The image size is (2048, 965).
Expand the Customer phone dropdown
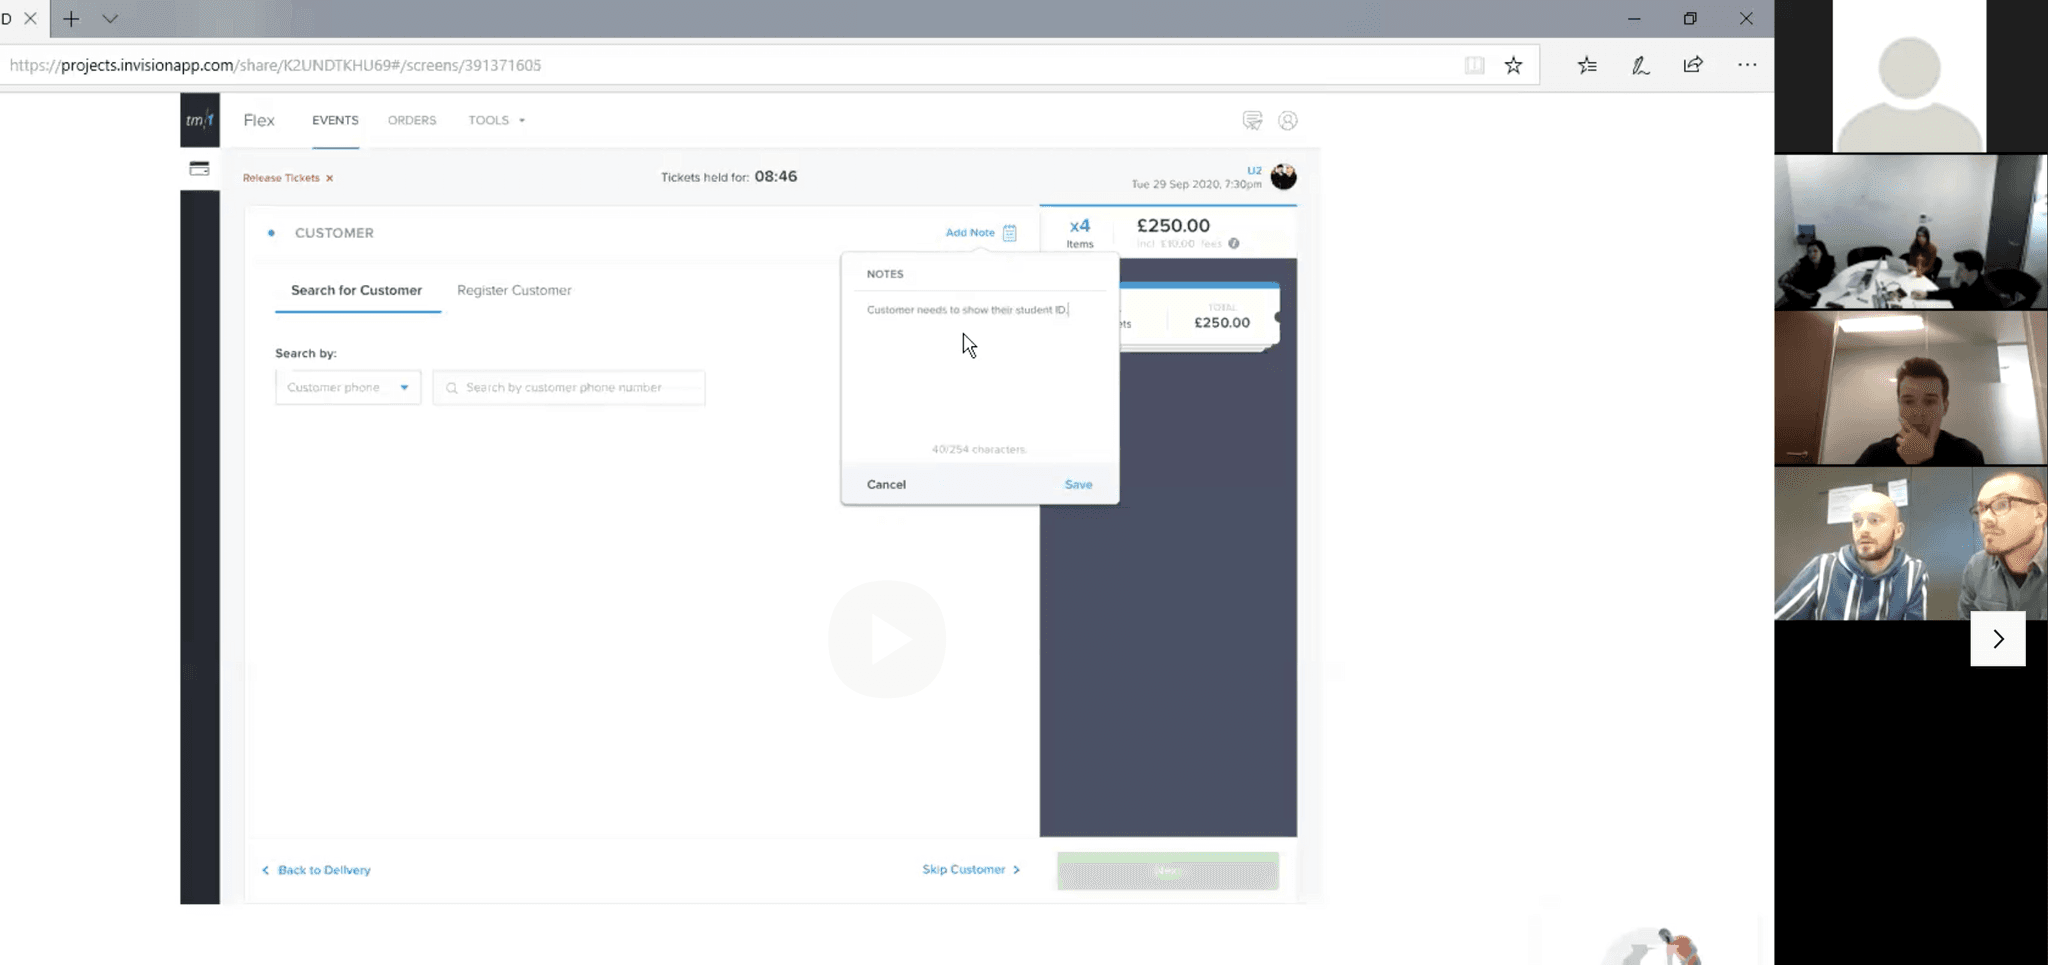coord(347,387)
